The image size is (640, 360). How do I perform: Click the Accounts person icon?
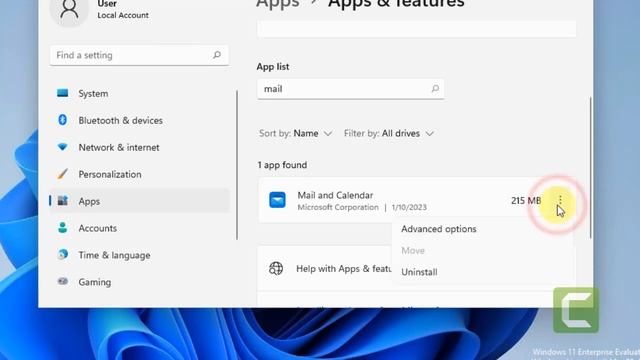pyautogui.click(x=62, y=228)
